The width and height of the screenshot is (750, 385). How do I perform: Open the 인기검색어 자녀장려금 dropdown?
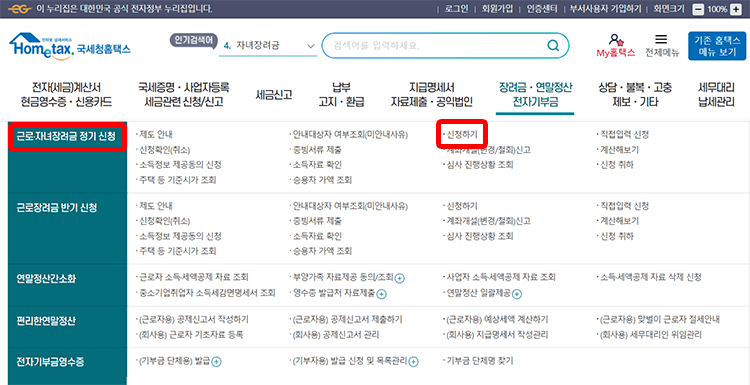pos(268,46)
